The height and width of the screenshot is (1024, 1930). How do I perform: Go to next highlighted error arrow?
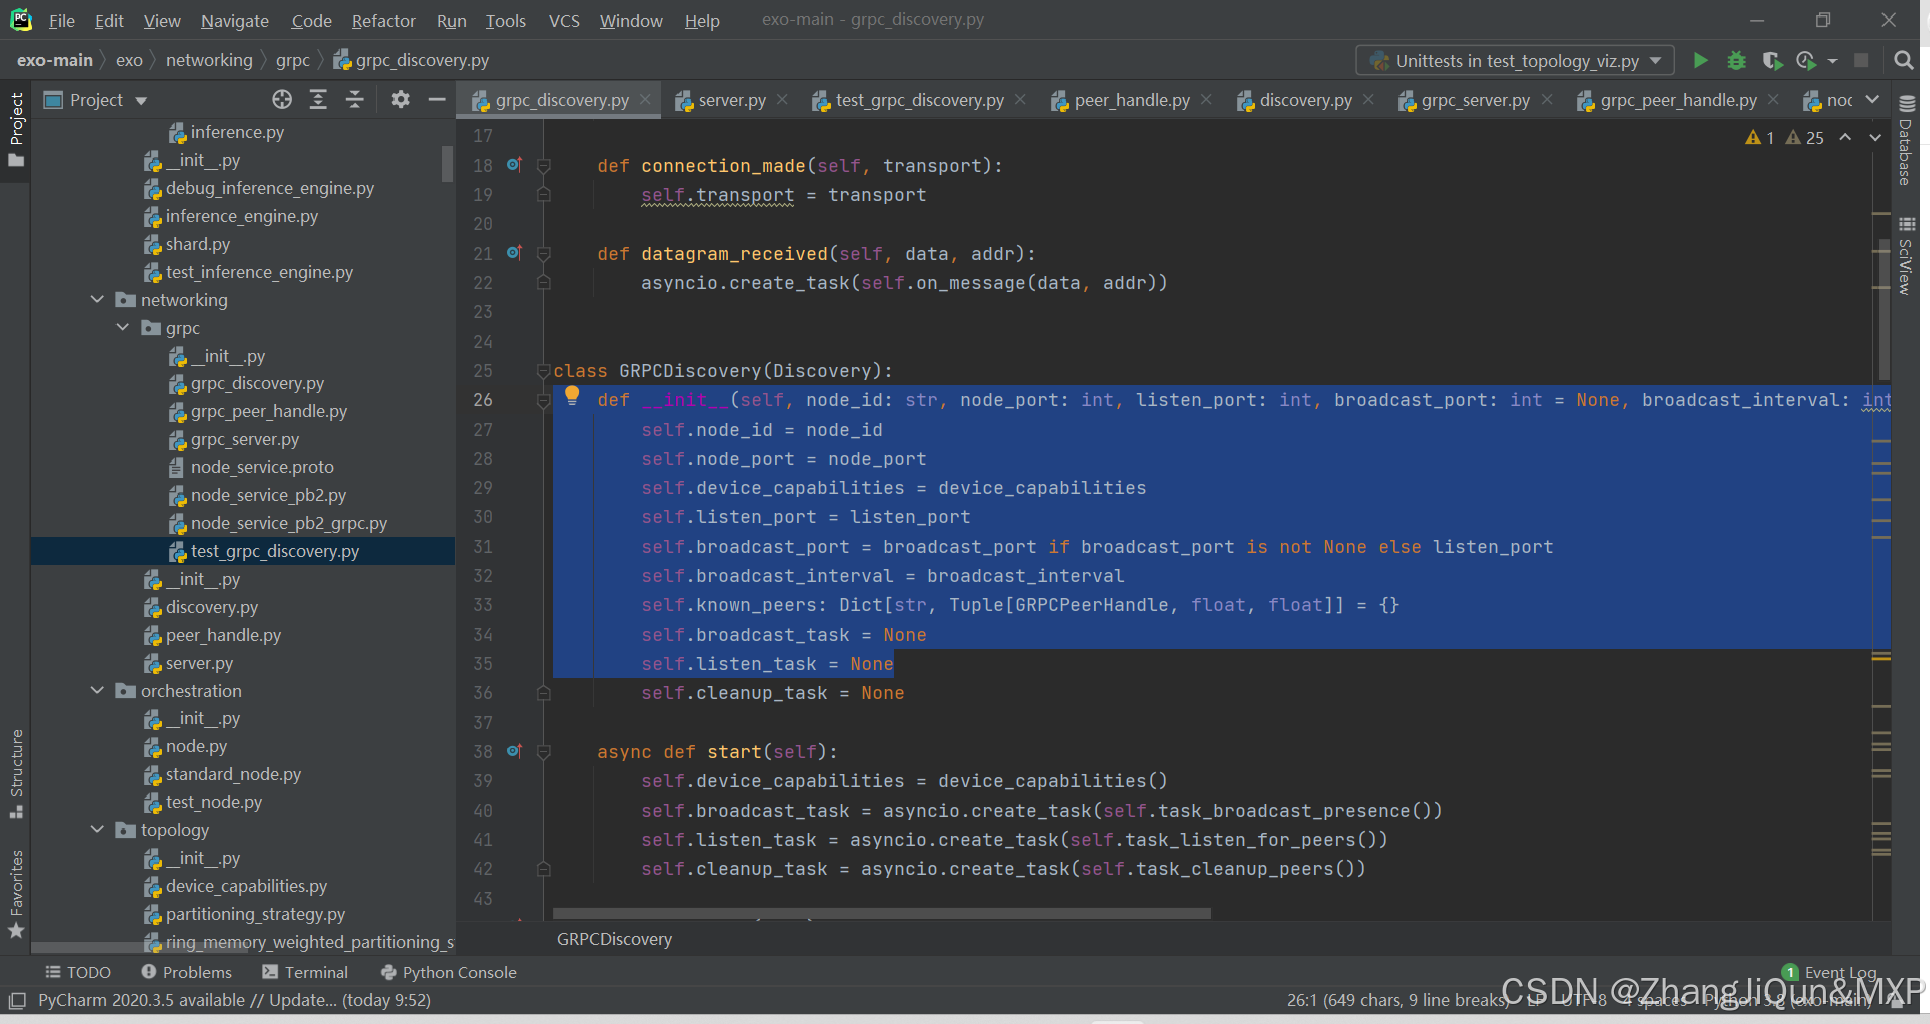[x=1875, y=138]
